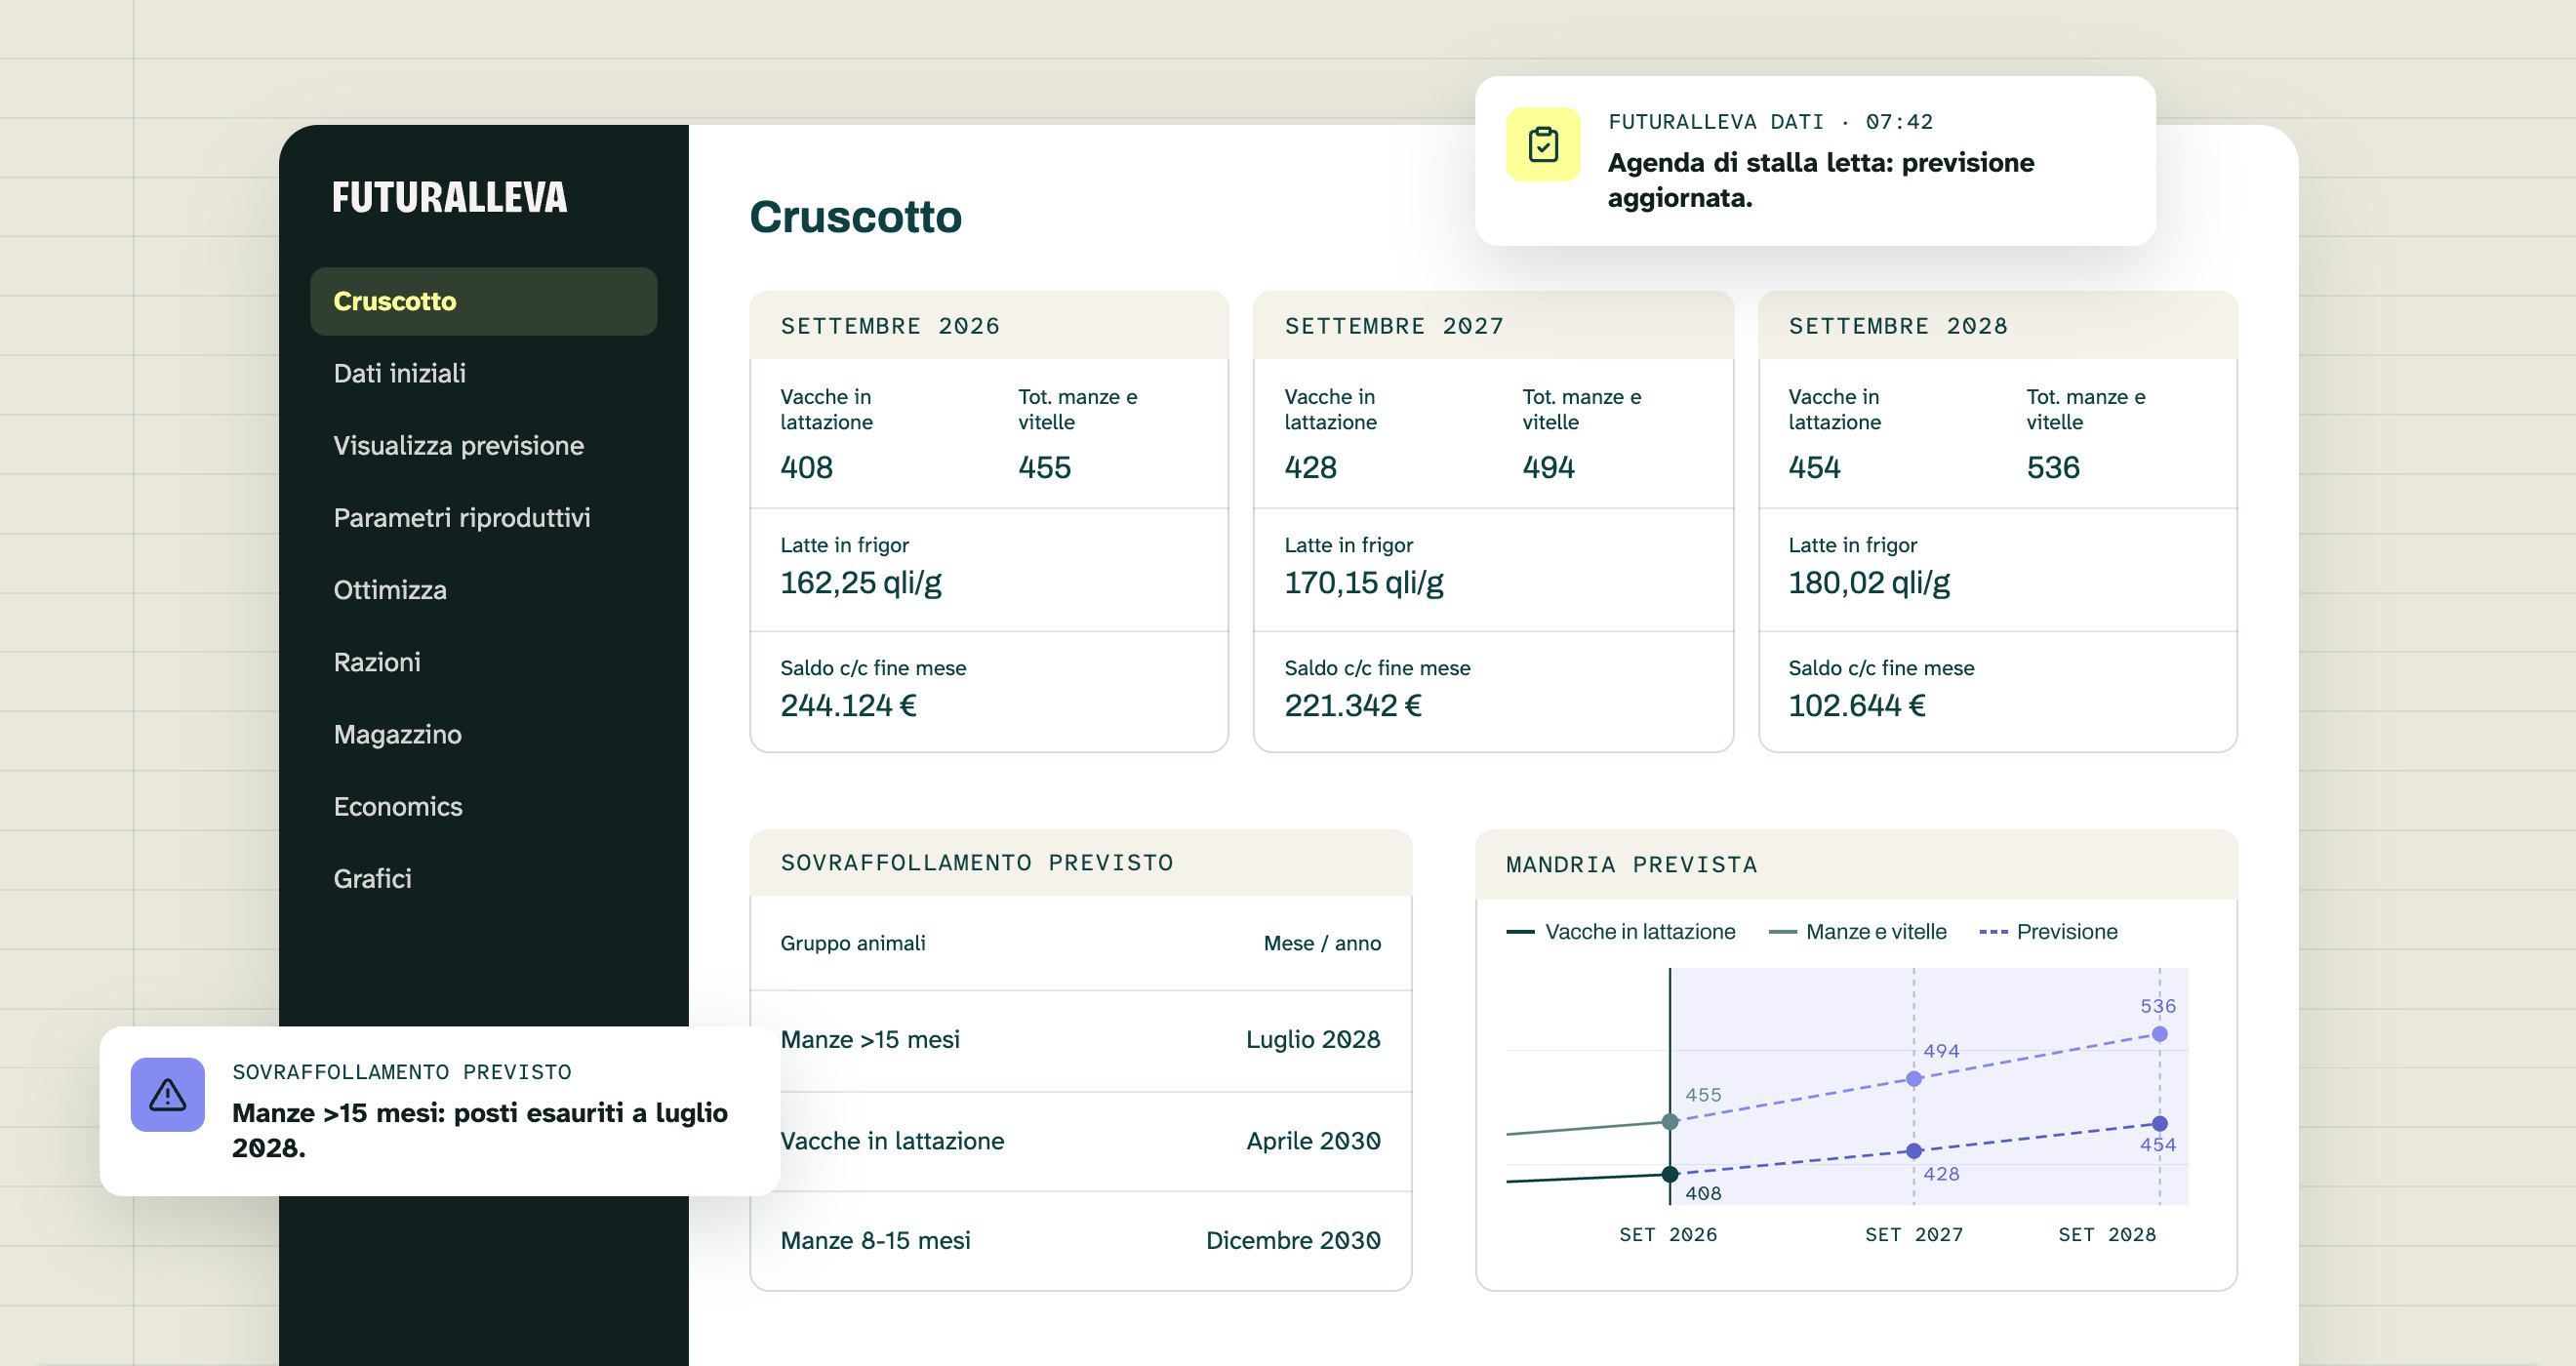The width and height of the screenshot is (2576, 1366).
Task: Click the 'Gruppo animali' column header
Action: (852, 943)
